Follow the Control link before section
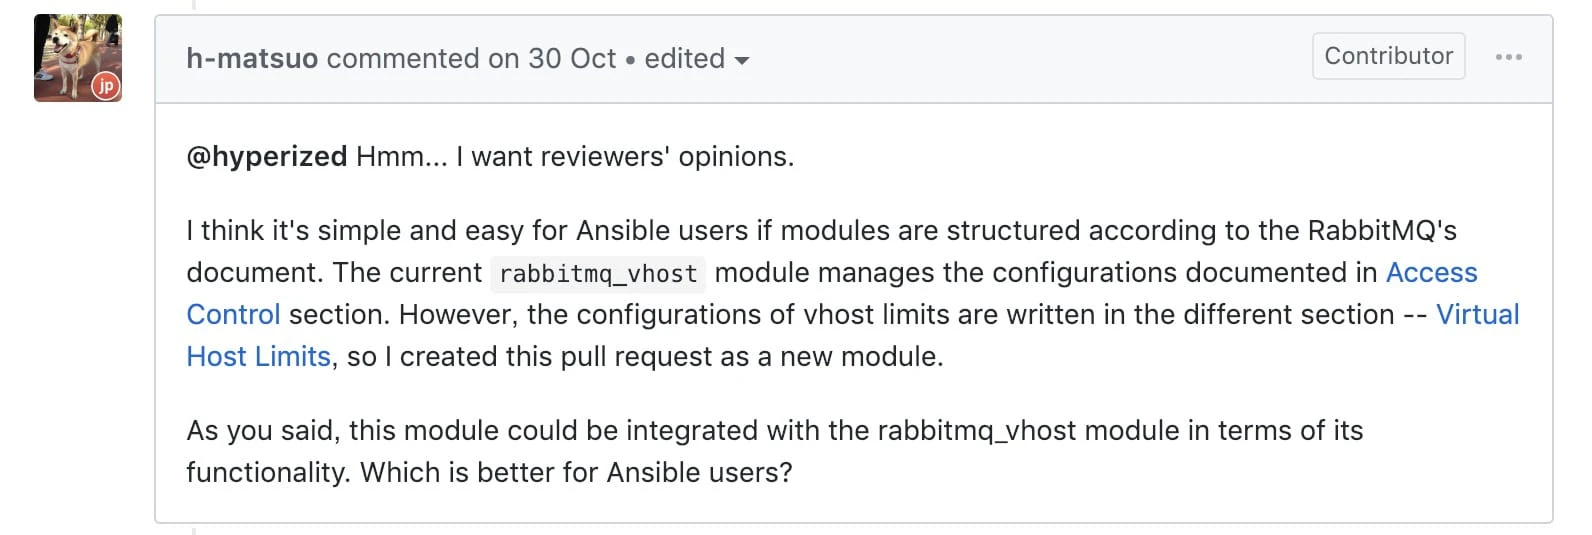This screenshot has height=535, width=1592. click(233, 314)
